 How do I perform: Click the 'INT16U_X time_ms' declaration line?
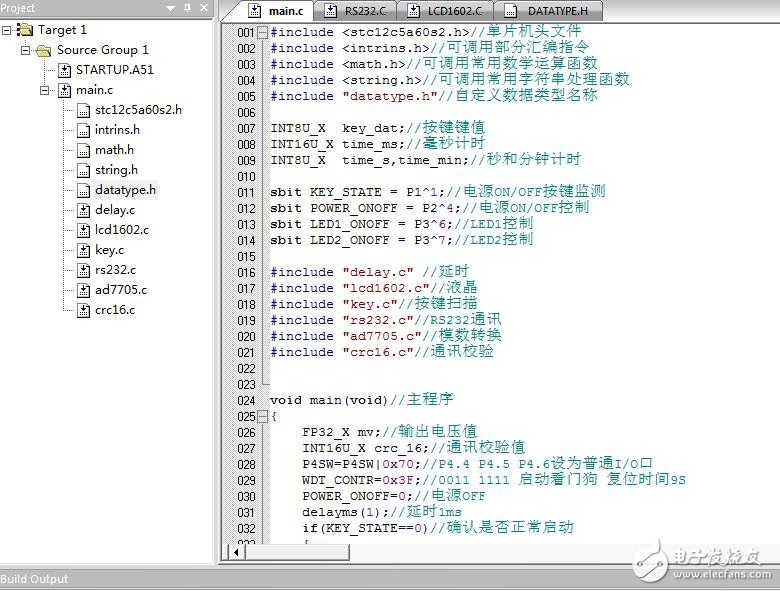pyautogui.click(x=377, y=144)
